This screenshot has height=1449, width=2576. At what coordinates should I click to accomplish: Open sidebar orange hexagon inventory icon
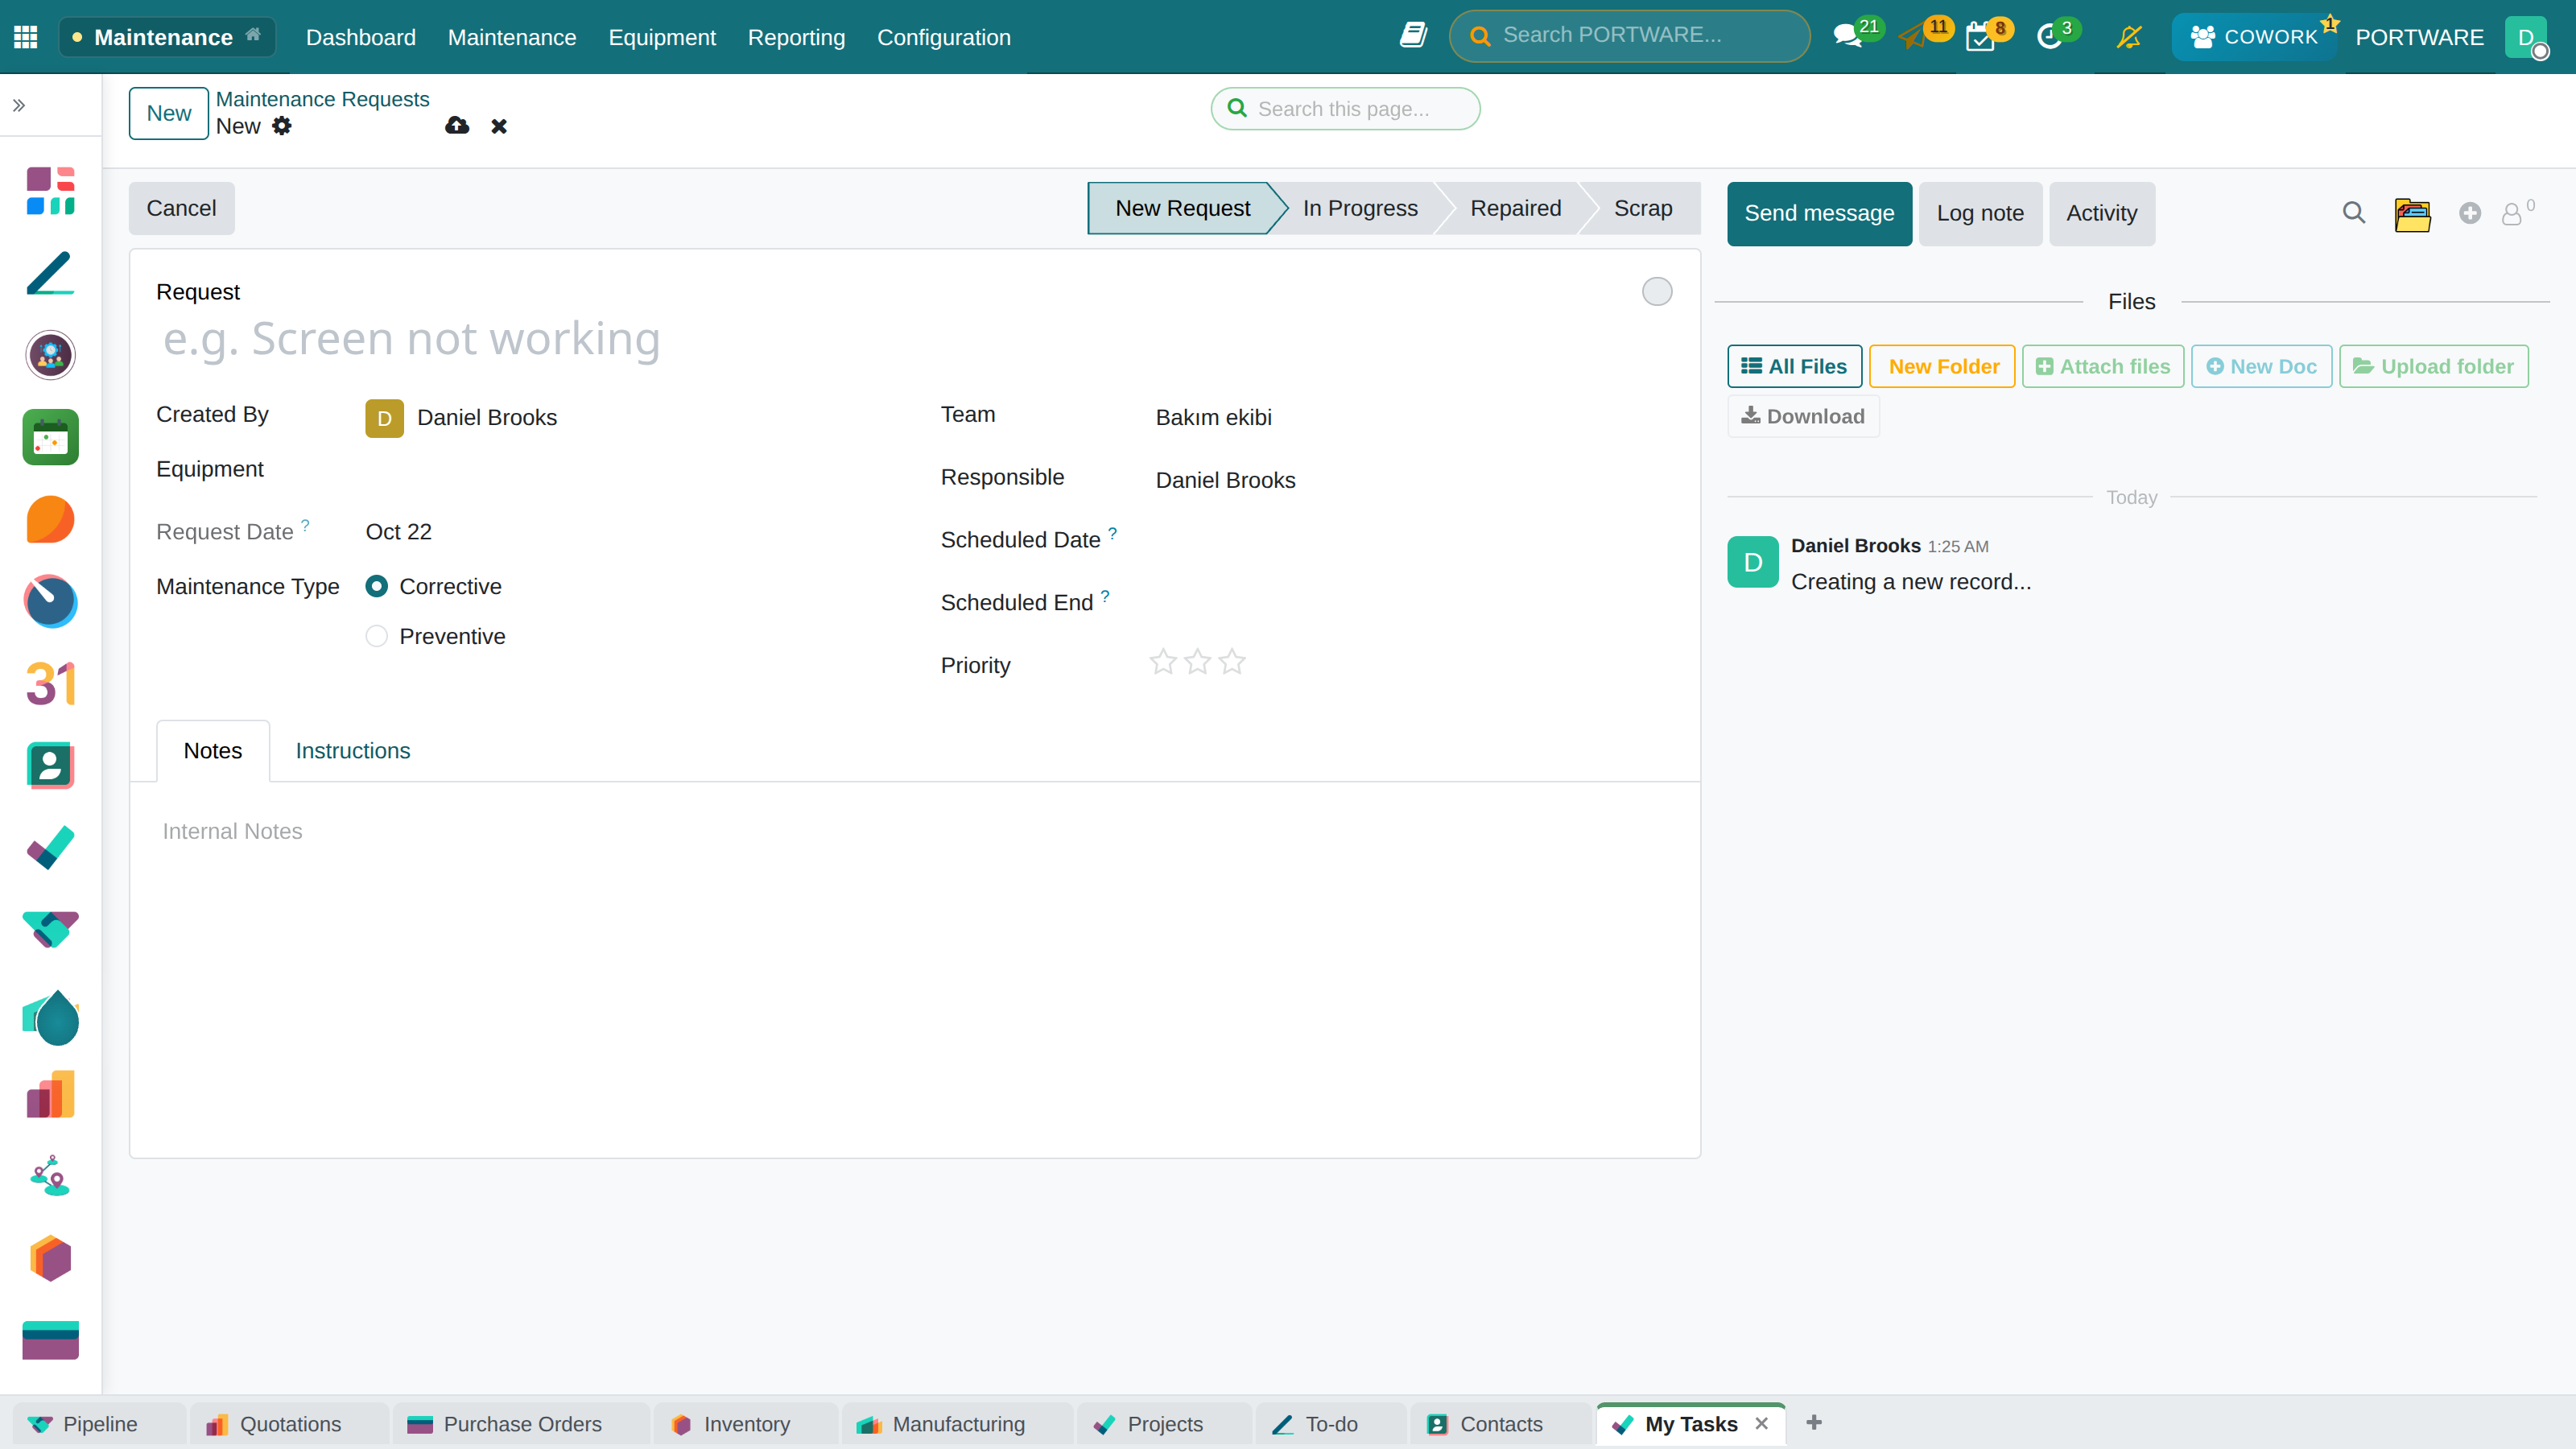[x=50, y=1258]
